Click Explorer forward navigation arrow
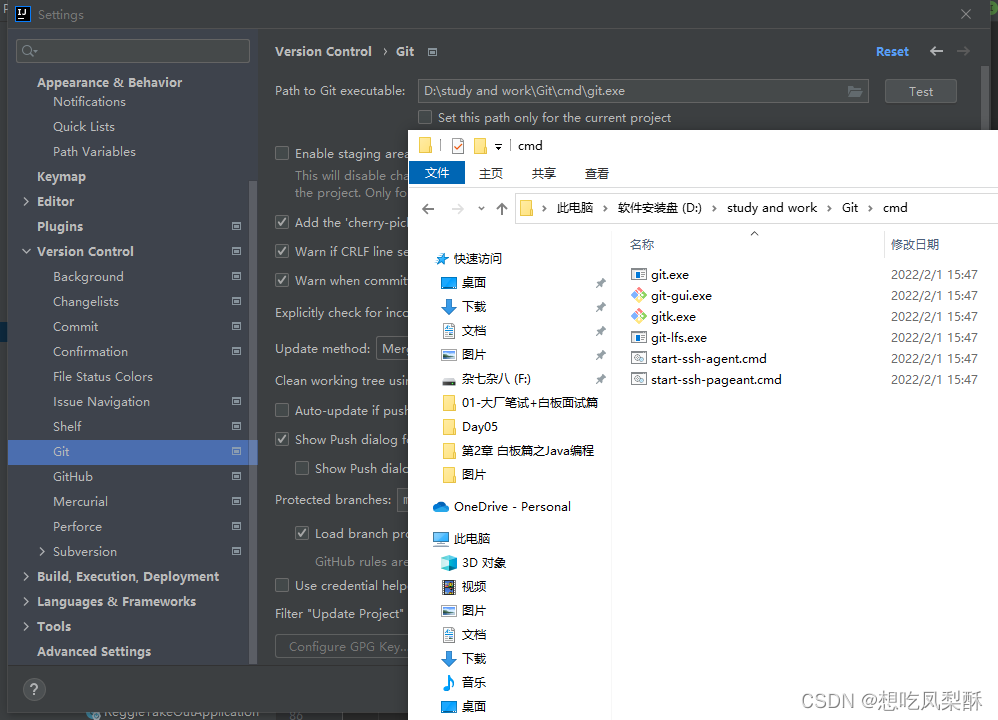998x720 pixels. click(458, 208)
